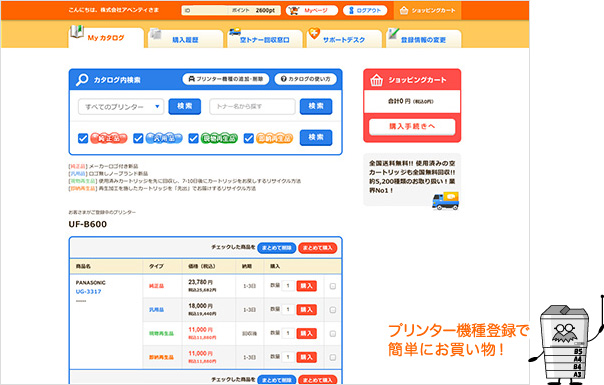This screenshot has width=604, height=385.
Task: Click the heart icon on サポートデスク tab
Action: [314, 33]
